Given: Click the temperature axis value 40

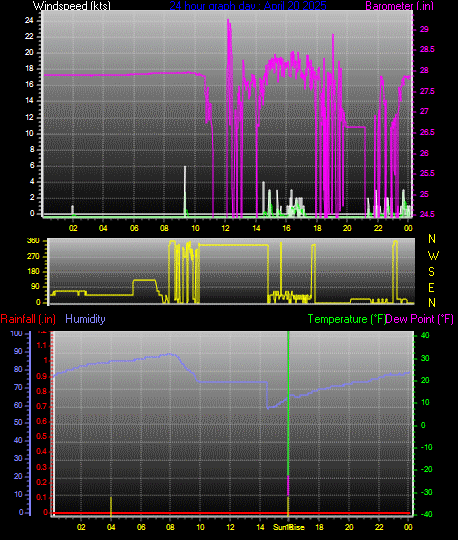Looking at the screenshot, I should click(x=425, y=335).
